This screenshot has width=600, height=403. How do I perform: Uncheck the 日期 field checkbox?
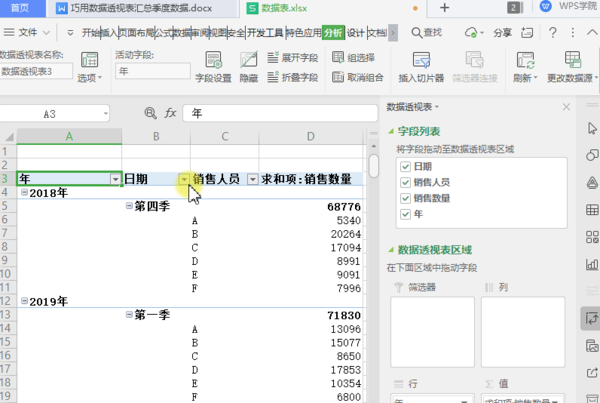tap(404, 166)
